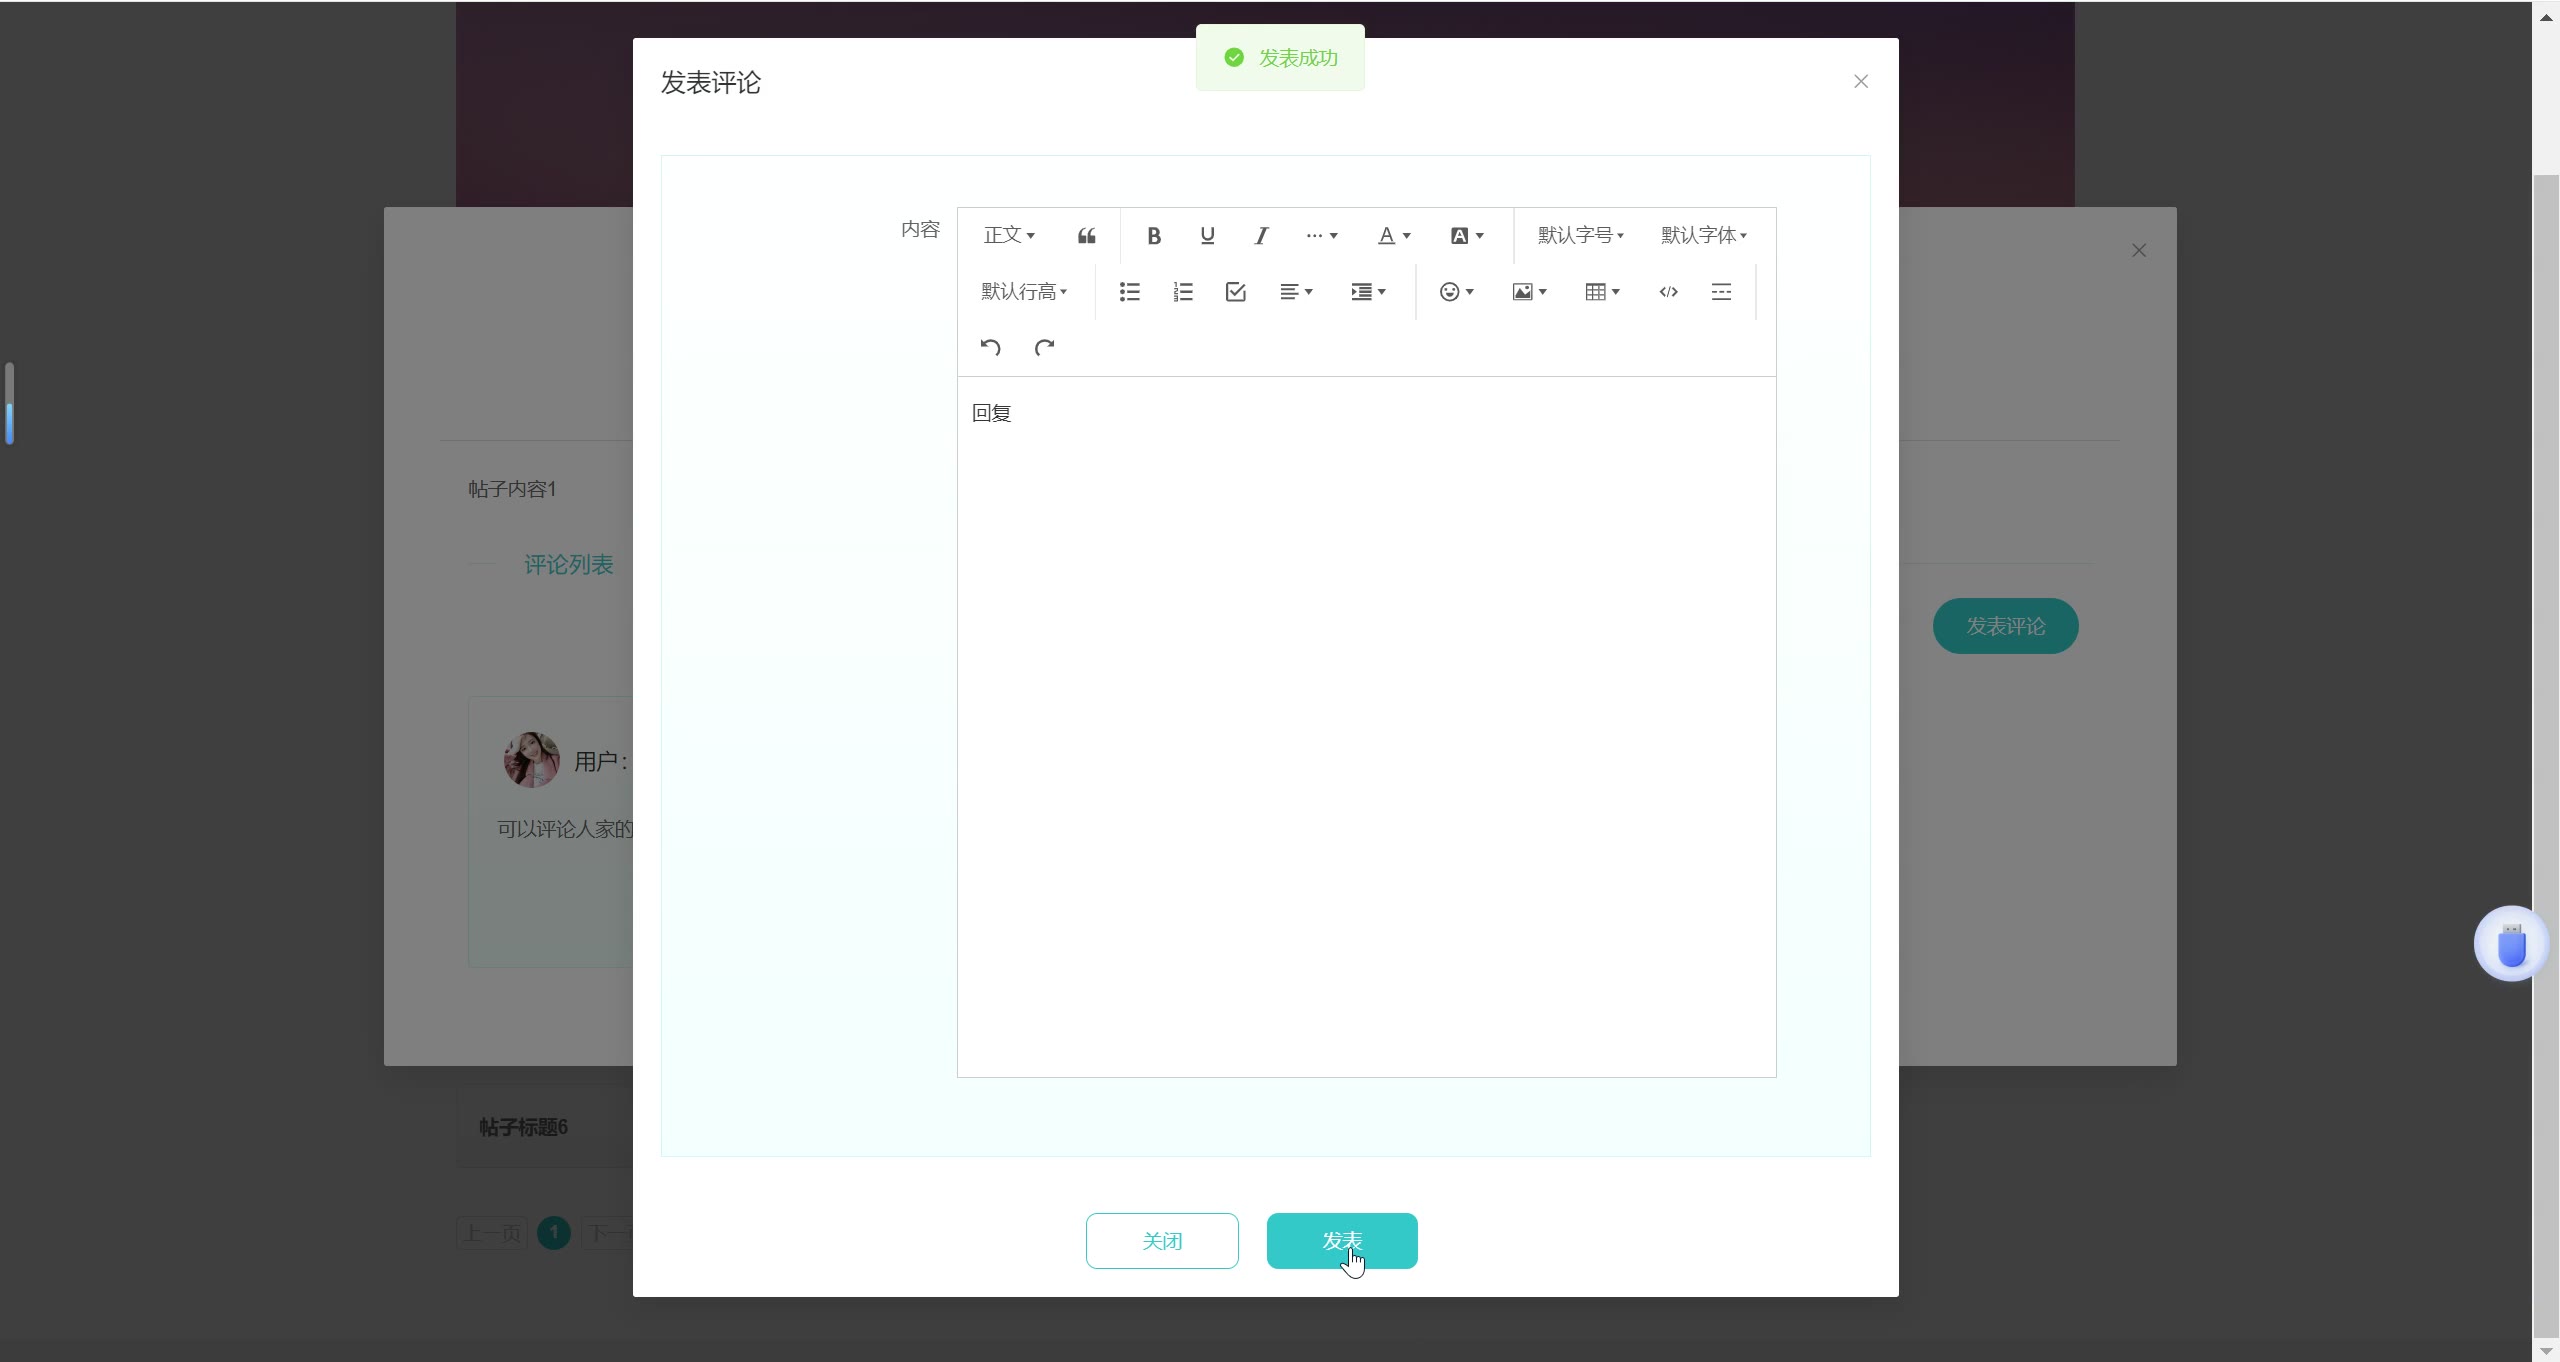Open the 默认行高 line height menu

point(1023,292)
